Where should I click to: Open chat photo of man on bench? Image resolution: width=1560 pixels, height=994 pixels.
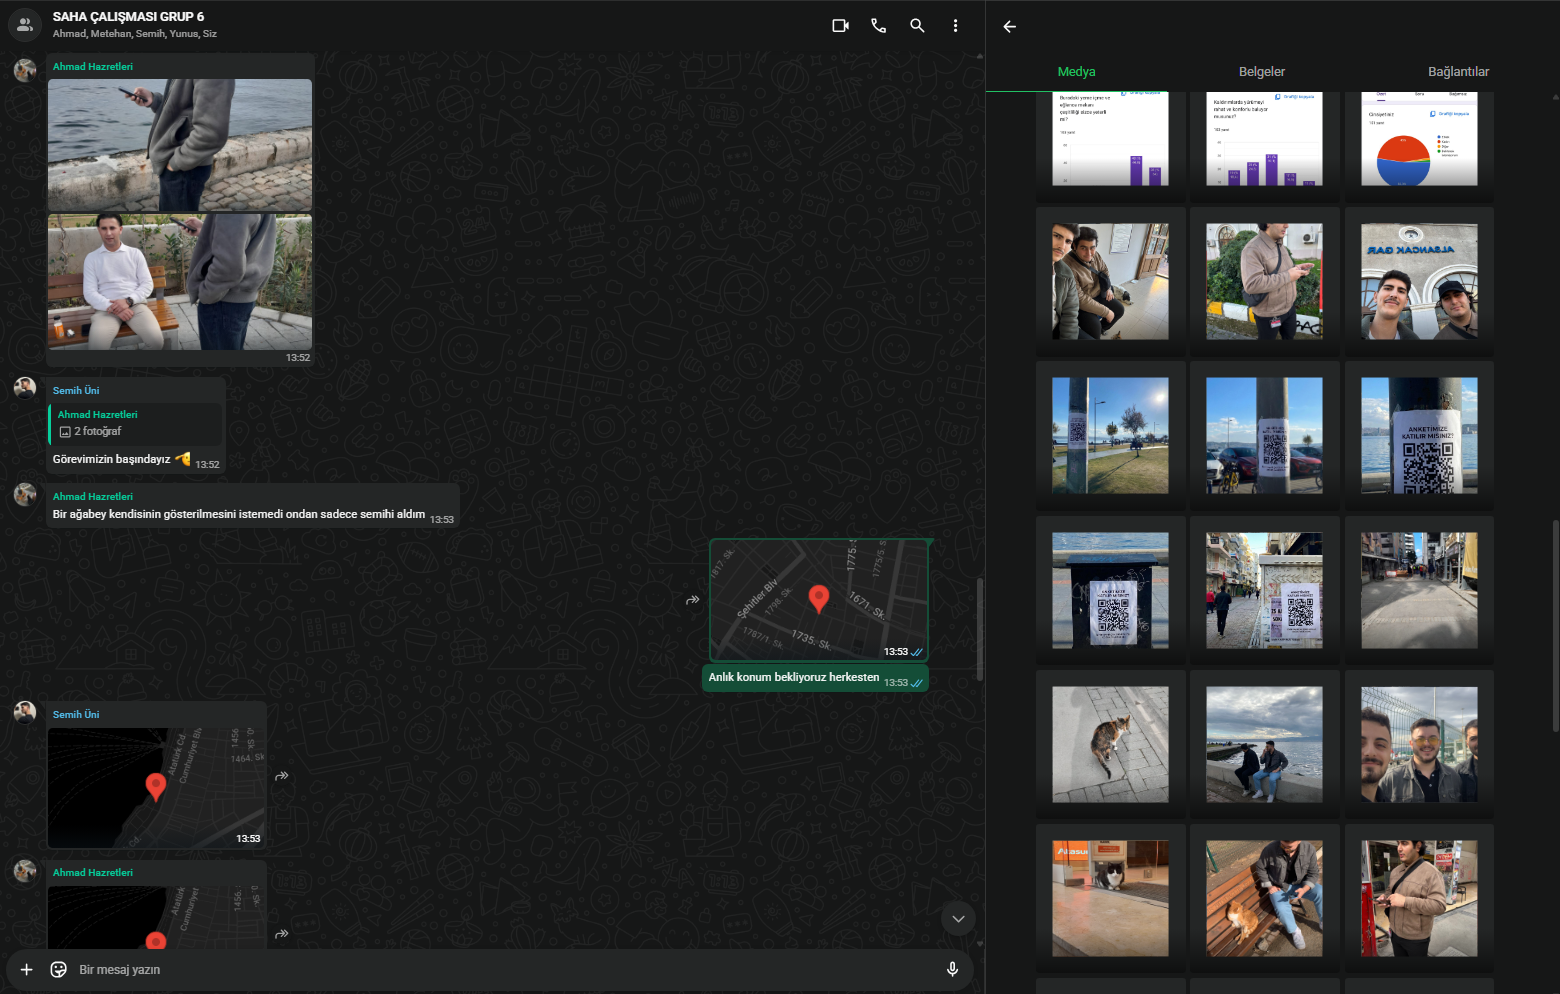(x=180, y=282)
